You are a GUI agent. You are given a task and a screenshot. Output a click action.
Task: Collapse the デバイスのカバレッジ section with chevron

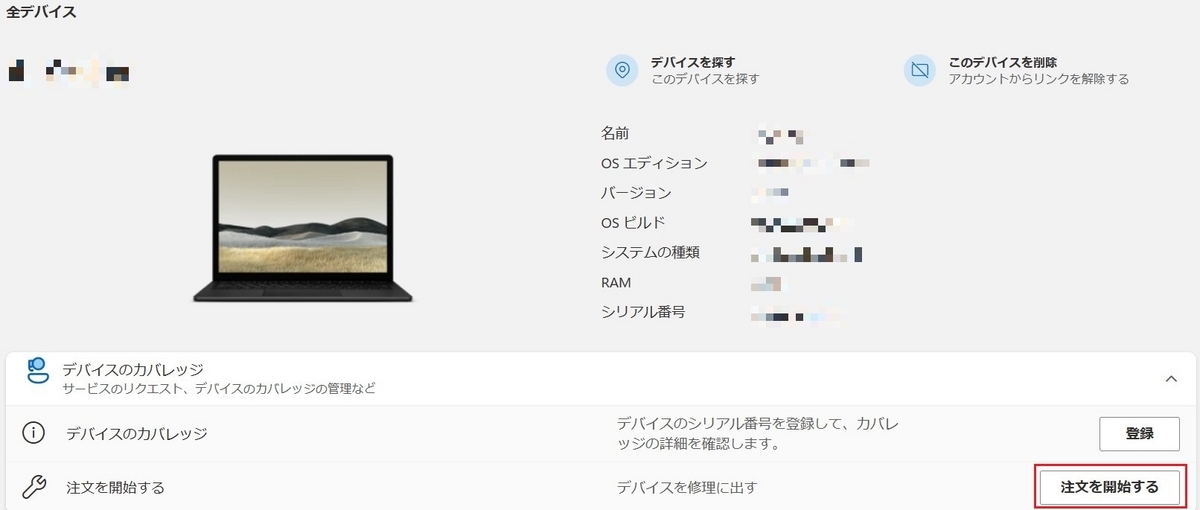tap(1170, 379)
